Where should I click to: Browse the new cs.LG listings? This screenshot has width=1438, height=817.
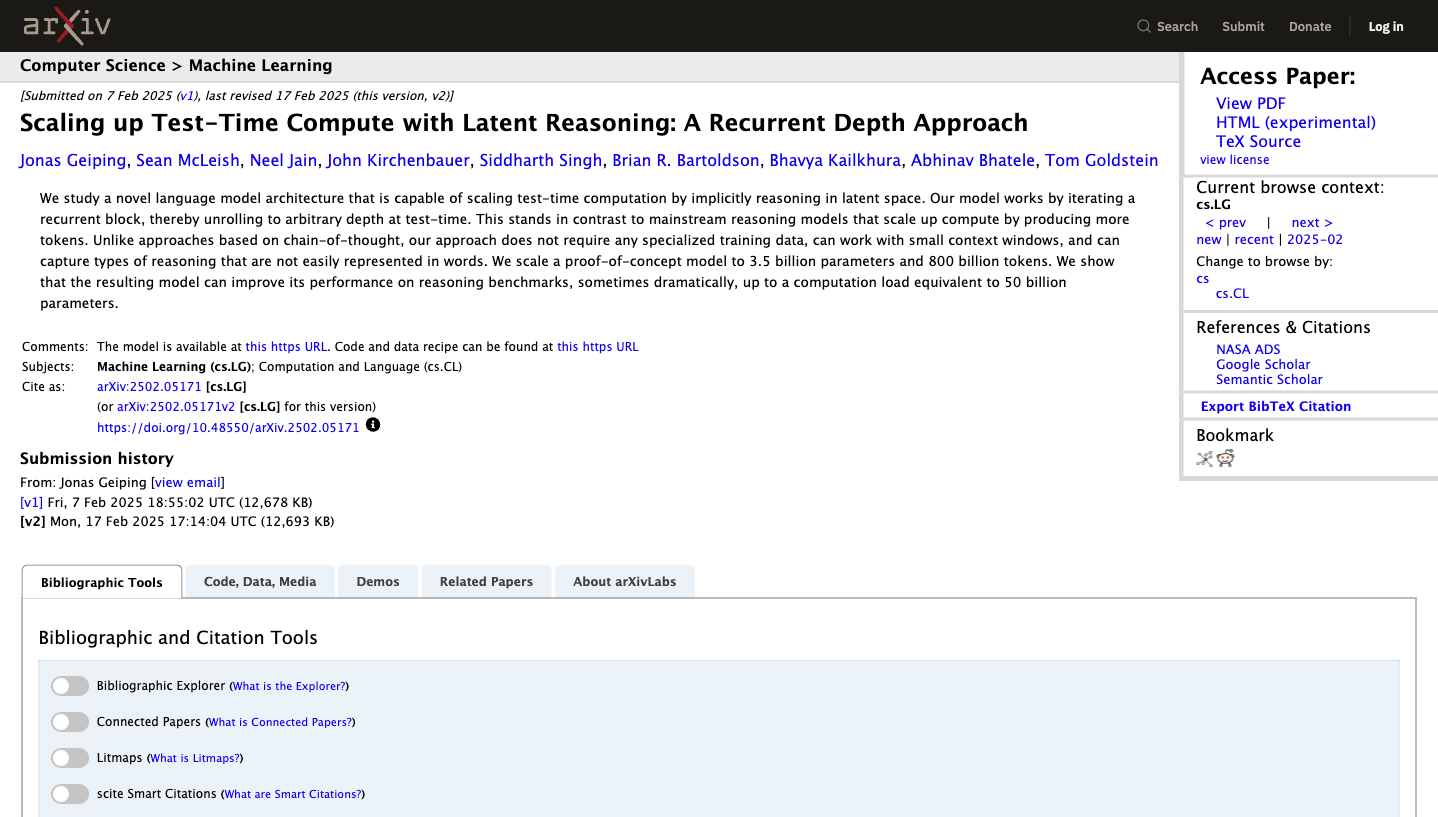(x=1209, y=240)
